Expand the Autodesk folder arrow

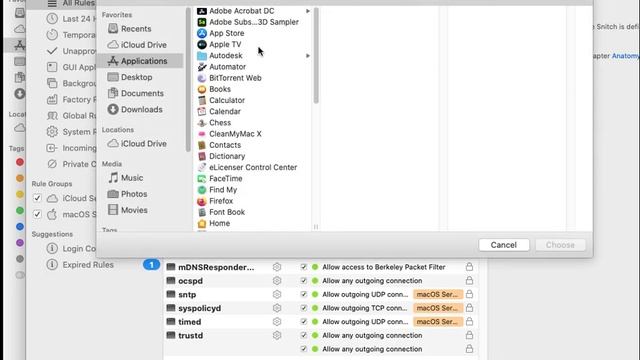coord(308,56)
